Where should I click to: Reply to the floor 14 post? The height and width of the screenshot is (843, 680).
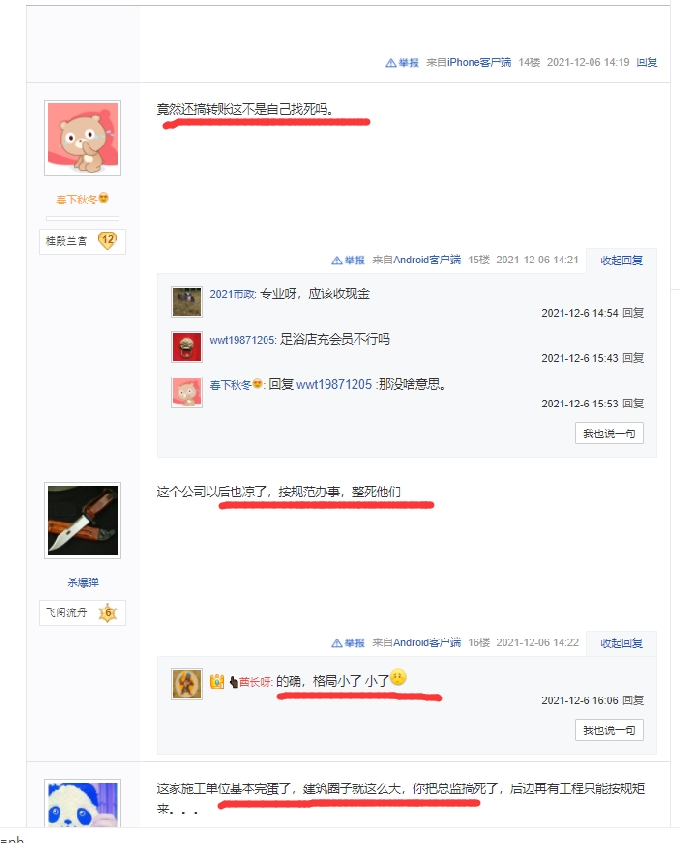pyautogui.click(x=647, y=62)
